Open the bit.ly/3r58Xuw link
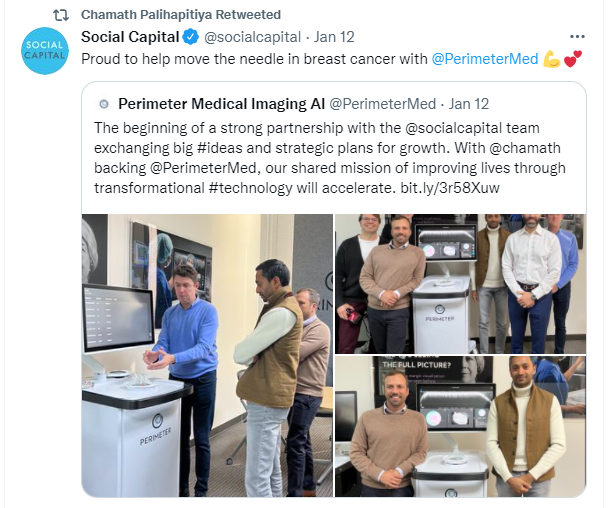The height and width of the screenshot is (508, 615). [450, 188]
